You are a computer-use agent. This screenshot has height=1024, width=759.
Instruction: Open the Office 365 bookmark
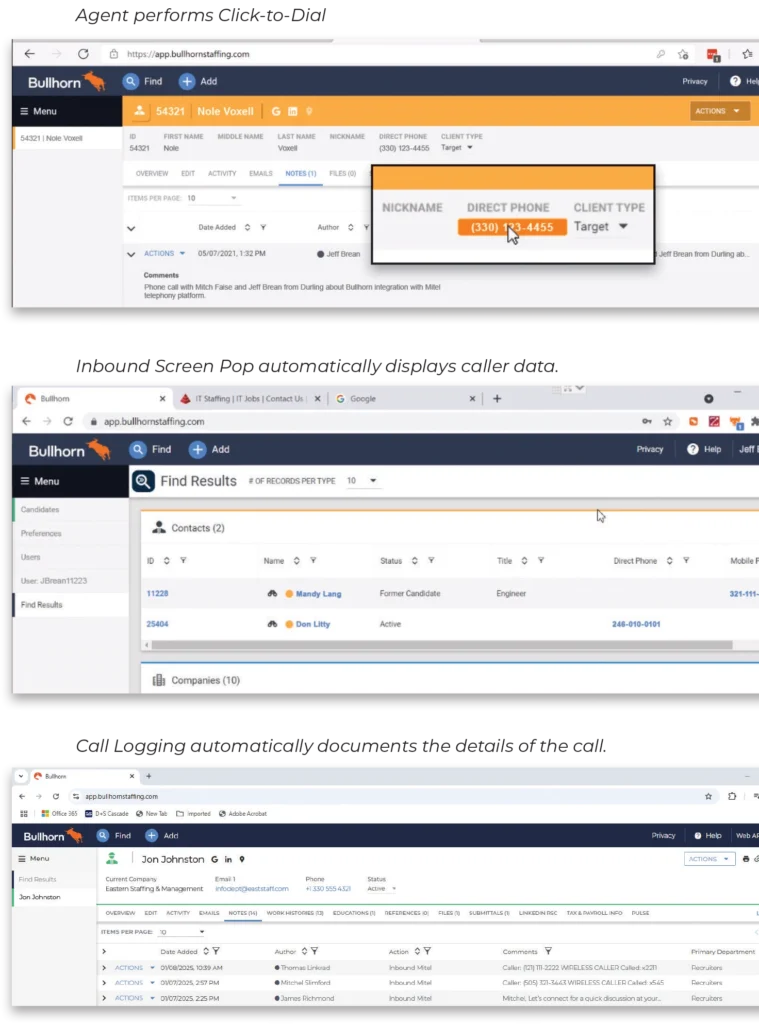click(59, 814)
